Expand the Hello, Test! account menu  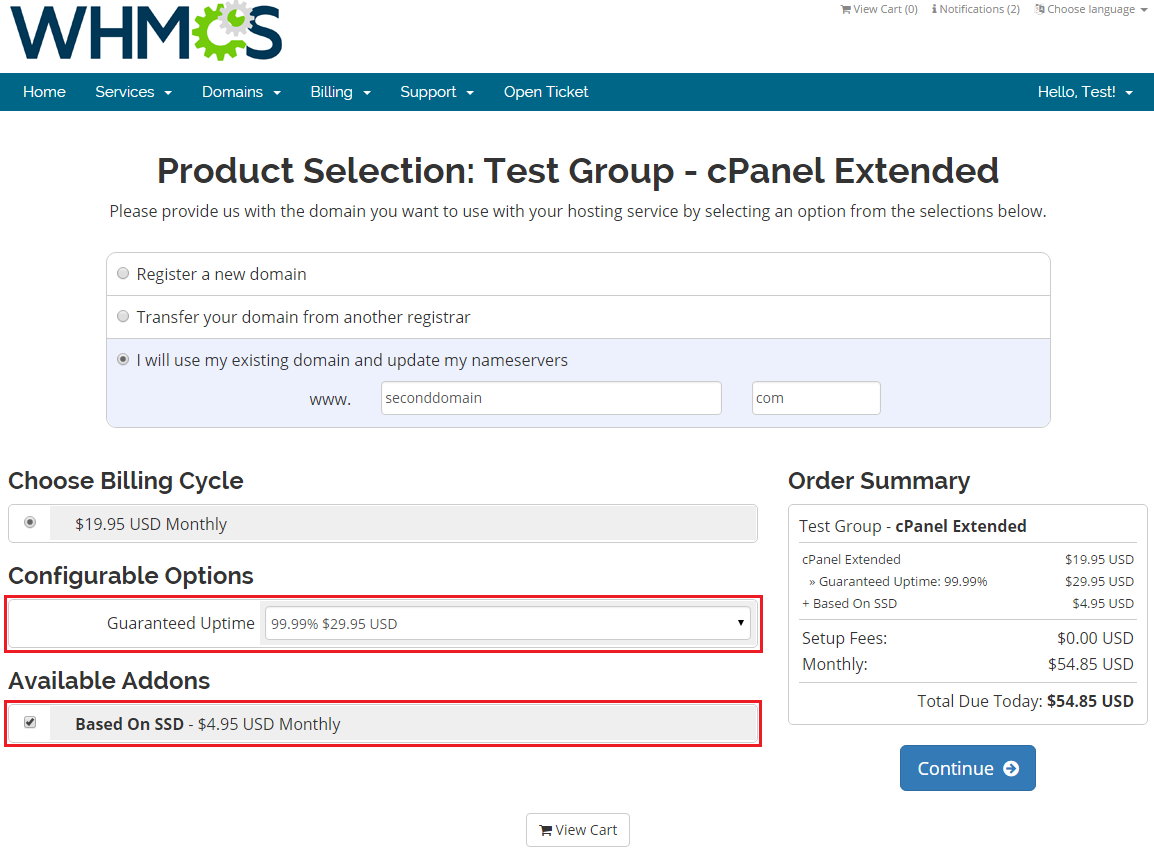coord(1085,92)
